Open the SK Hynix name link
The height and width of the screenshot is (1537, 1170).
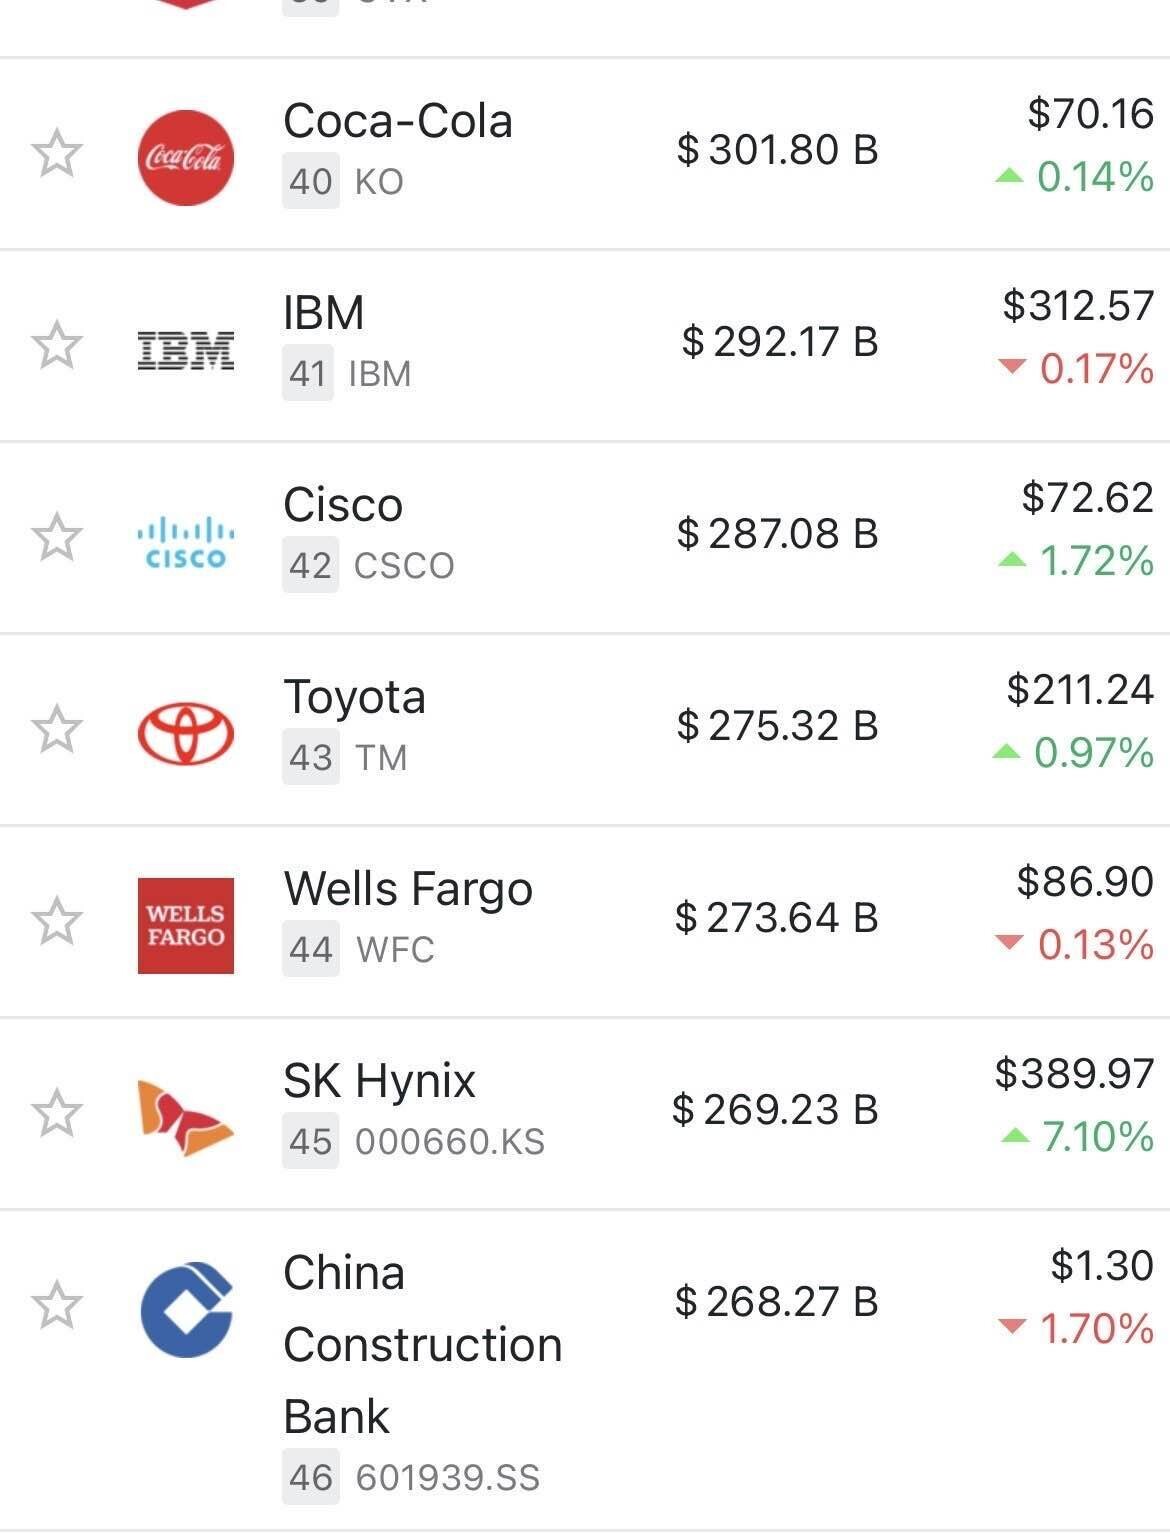point(379,1081)
